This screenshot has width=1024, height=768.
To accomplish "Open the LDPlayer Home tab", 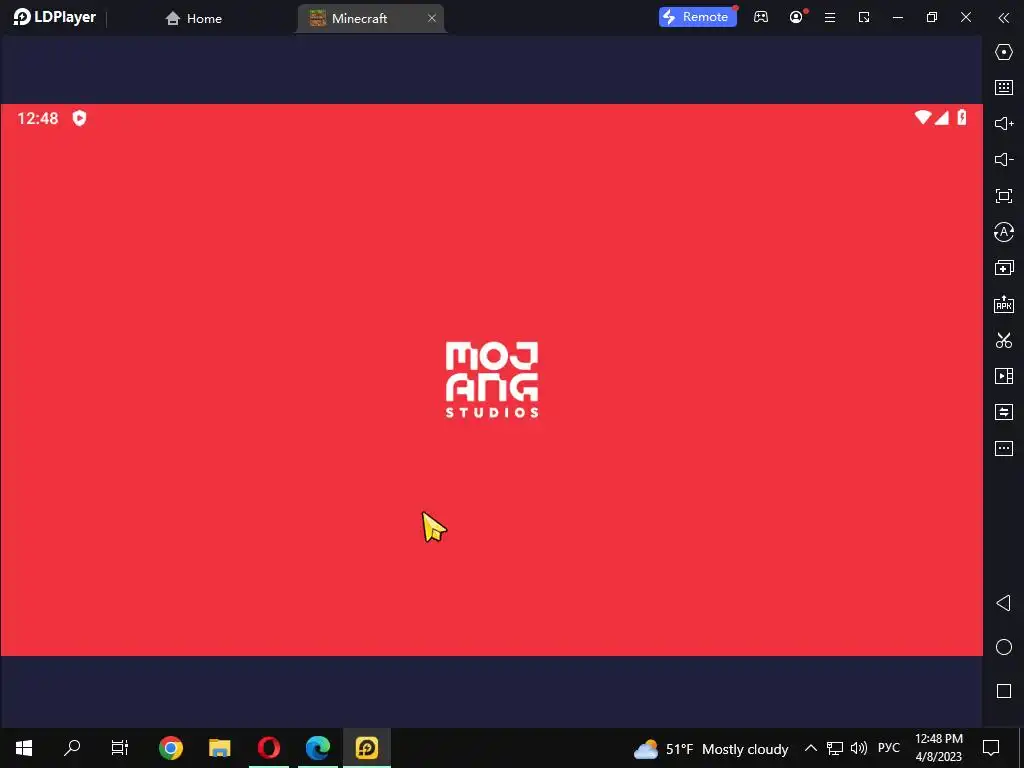I will (194, 18).
